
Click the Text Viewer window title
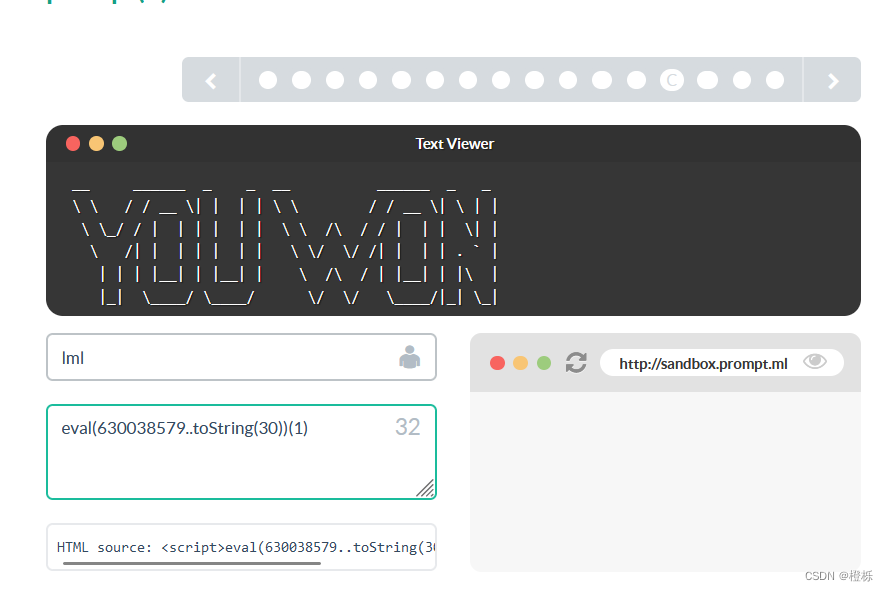click(455, 144)
